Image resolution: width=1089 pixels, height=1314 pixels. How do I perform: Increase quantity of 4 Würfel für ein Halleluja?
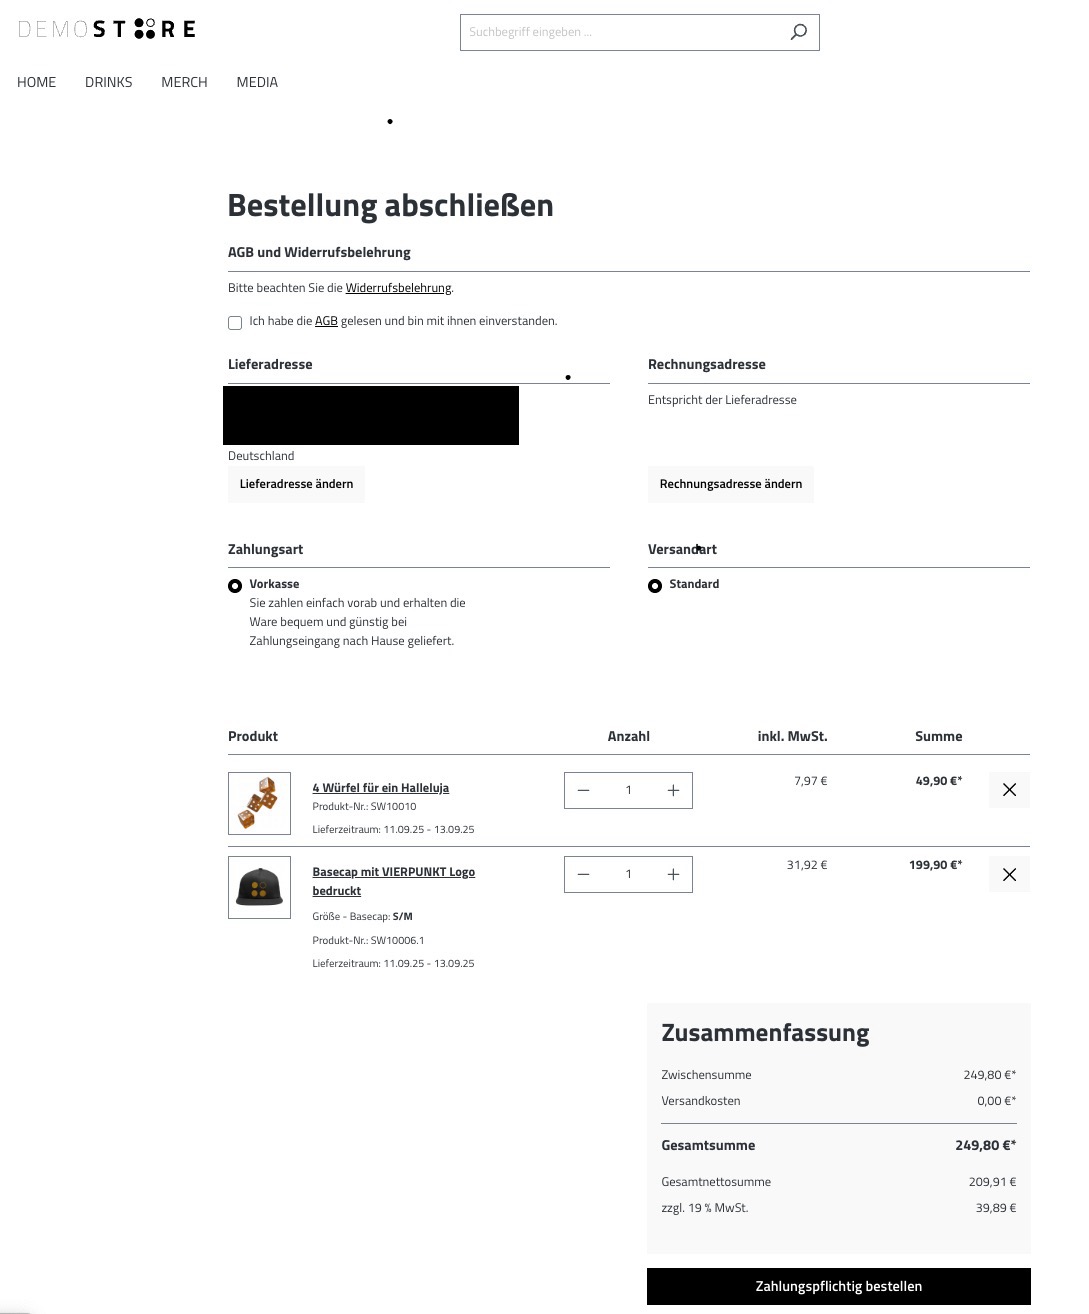click(x=673, y=790)
